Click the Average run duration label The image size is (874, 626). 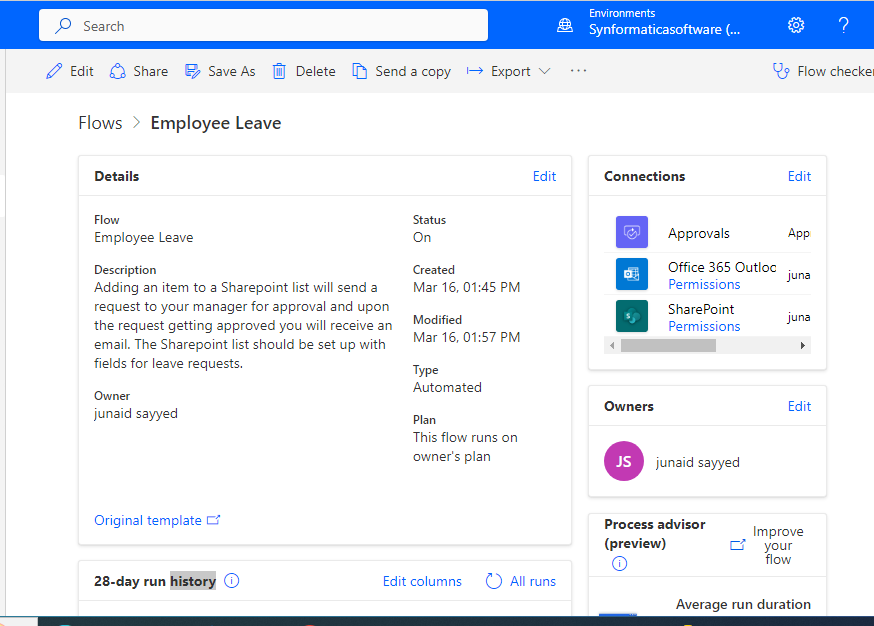pos(743,604)
